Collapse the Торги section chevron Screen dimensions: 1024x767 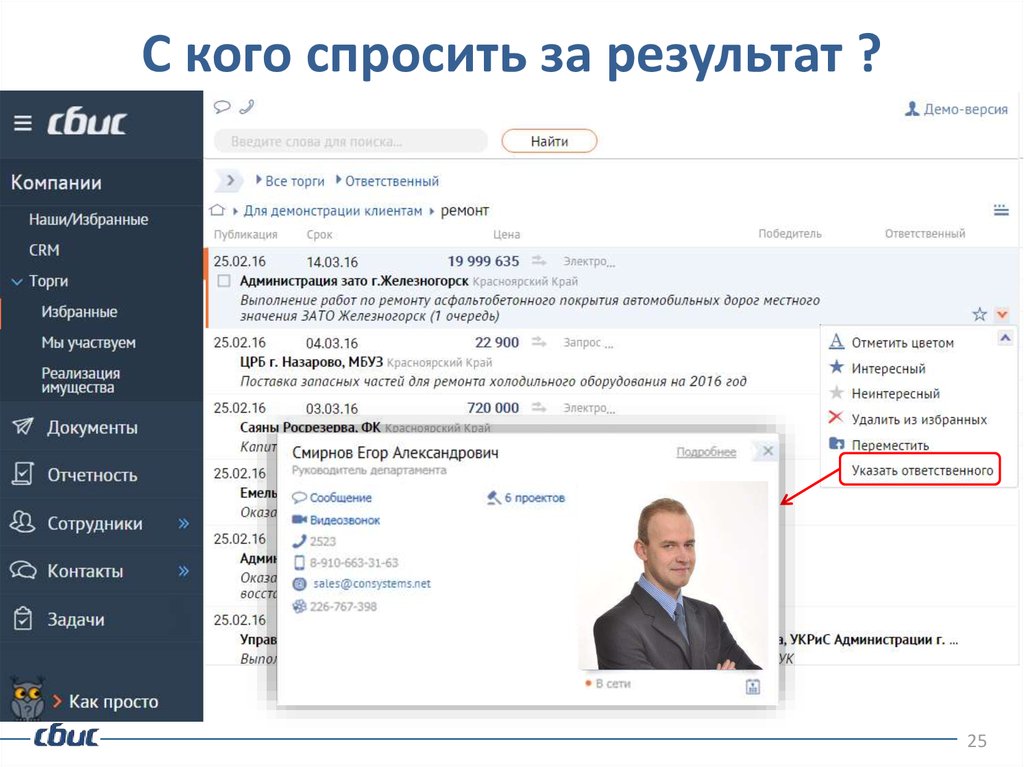pyautogui.click(x=17, y=282)
